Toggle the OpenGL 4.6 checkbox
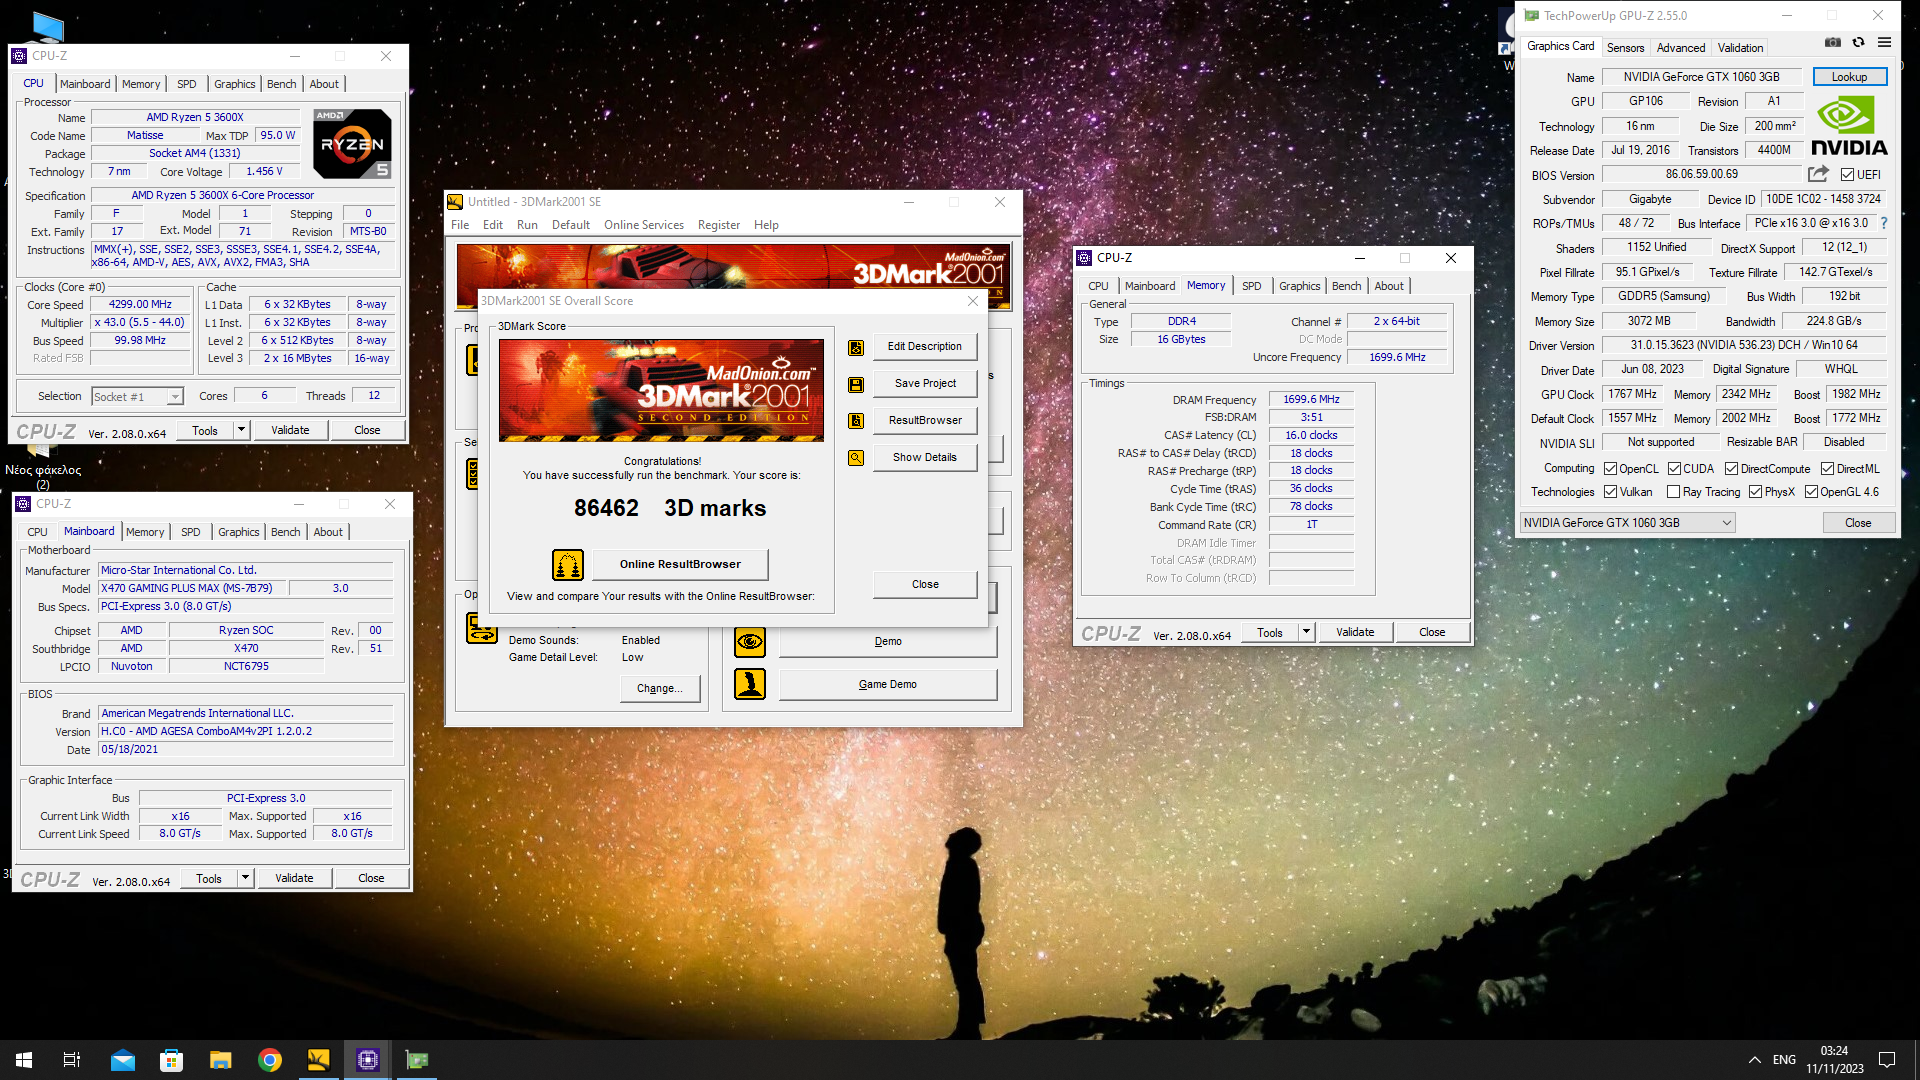This screenshot has height=1080, width=1920. [x=1811, y=492]
